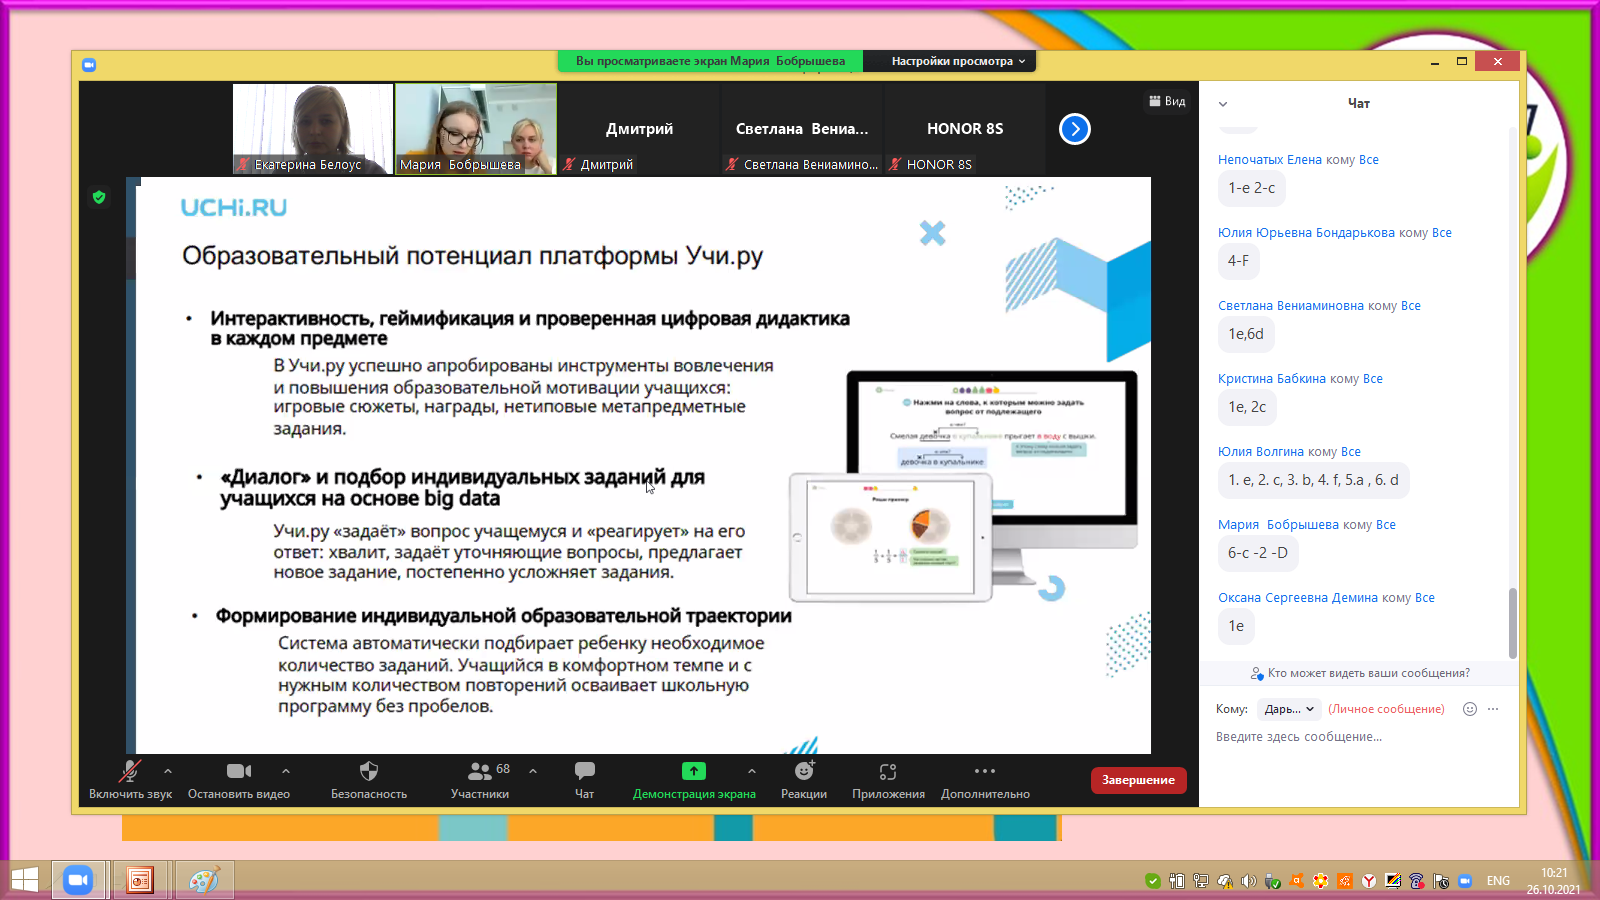
Task: Stop camera with Остановить видео
Action: 239,779
